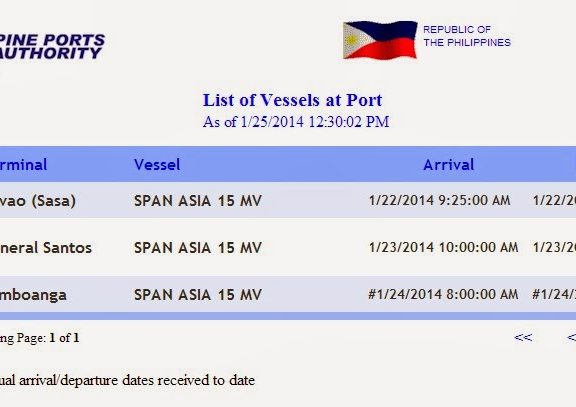Click the List of Vessels at Port heading
The image size is (576, 407).
tap(292, 100)
